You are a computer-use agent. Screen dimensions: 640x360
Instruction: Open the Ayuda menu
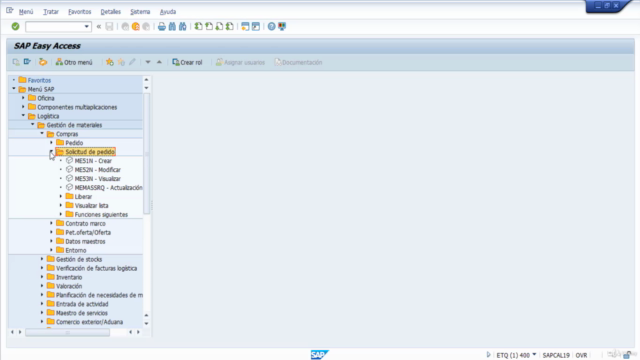(168, 12)
